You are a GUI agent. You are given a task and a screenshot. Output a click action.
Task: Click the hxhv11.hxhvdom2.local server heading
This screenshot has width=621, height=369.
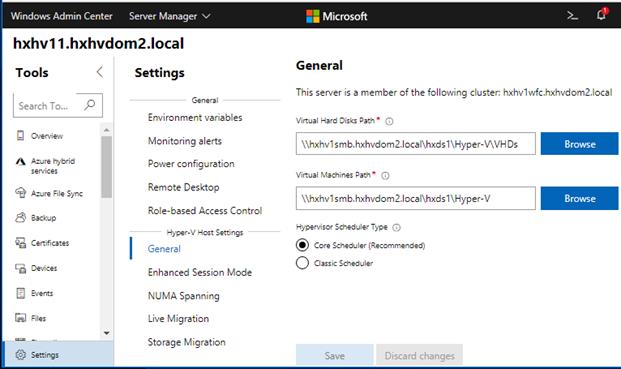98,43
